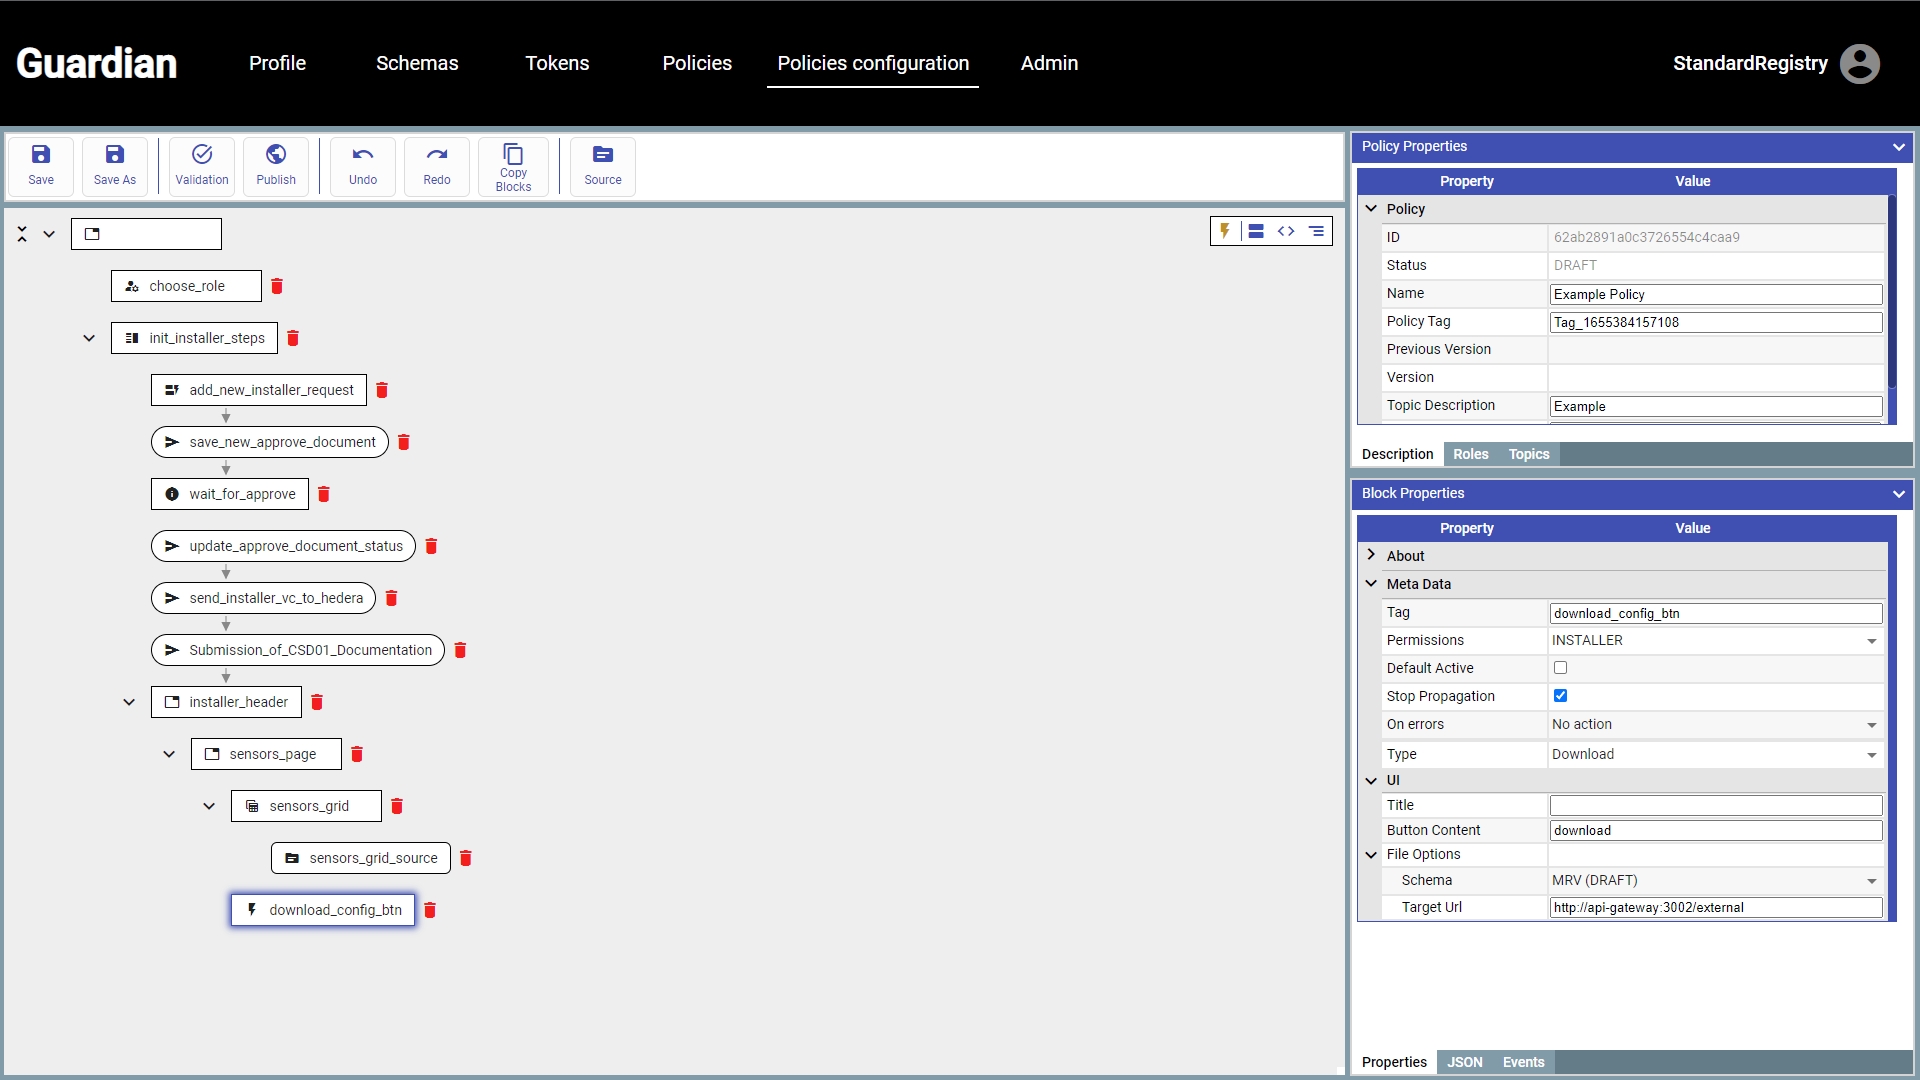
Task: Enable the Default Active checkbox
Action: [1560, 668]
